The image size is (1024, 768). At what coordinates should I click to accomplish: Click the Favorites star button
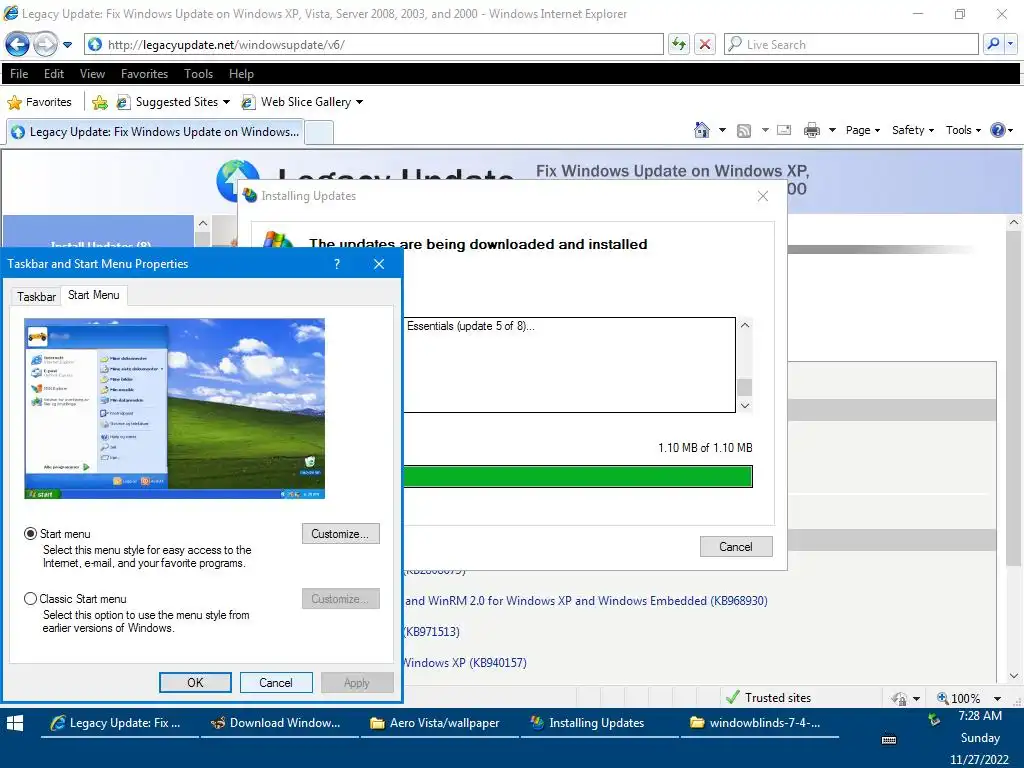[x=39, y=102]
